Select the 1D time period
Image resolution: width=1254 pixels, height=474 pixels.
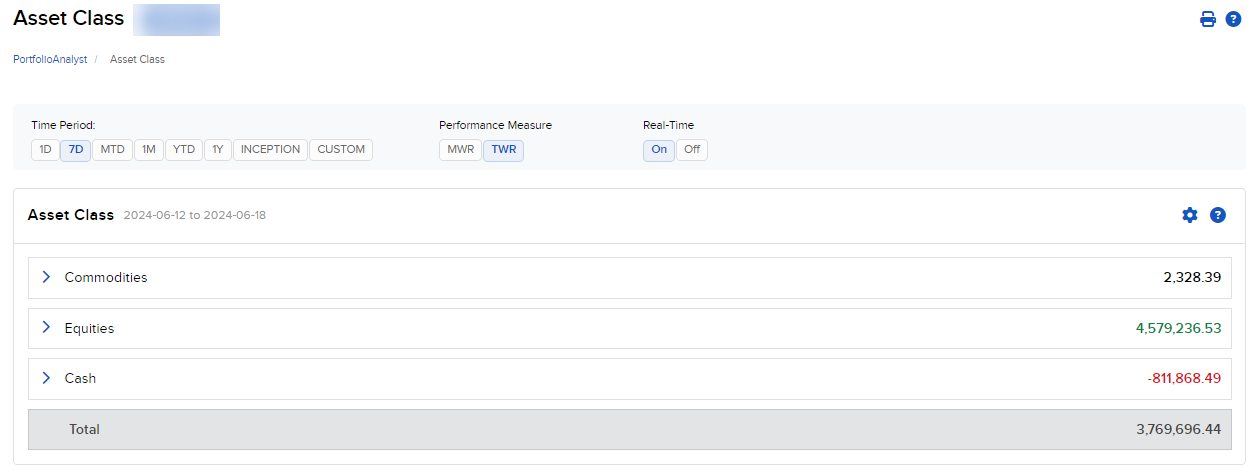[x=45, y=150]
